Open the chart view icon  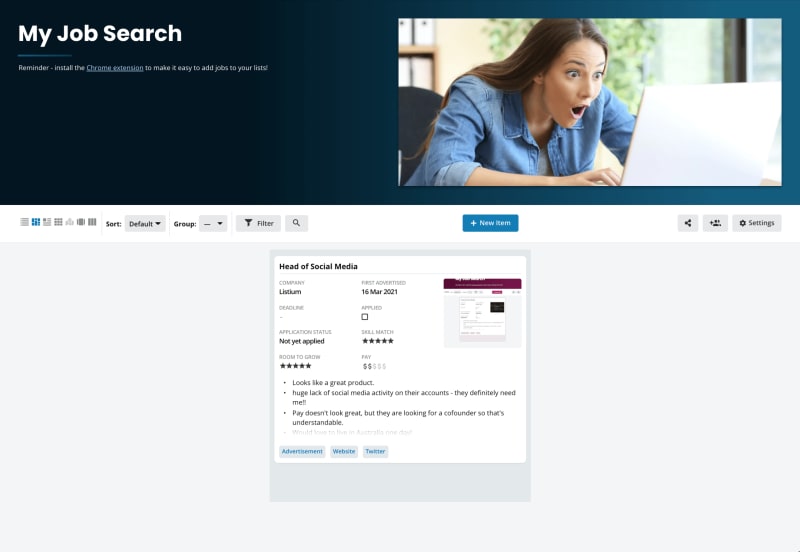tap(70, 222)
